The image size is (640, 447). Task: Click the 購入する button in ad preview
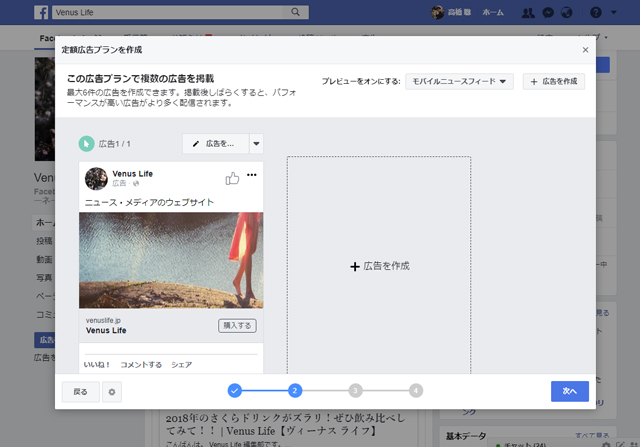(237, 325)
